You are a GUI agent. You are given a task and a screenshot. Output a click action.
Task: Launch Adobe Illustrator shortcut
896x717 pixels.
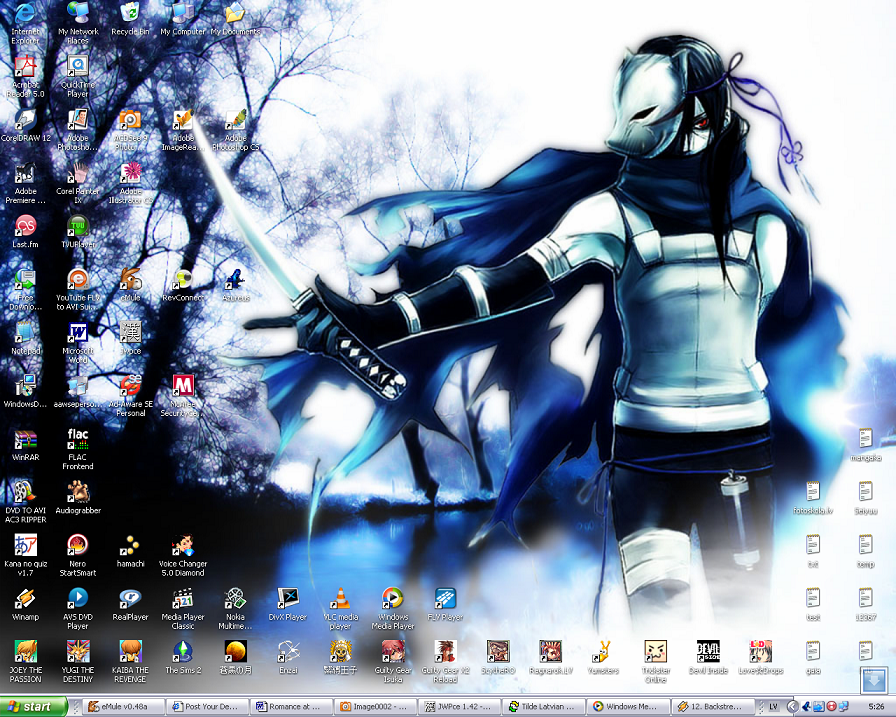(130, 173)
